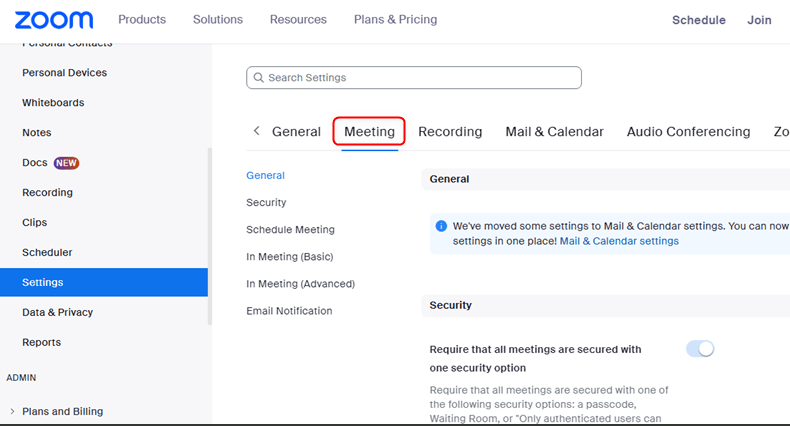Click the Join link

(x=759, y=20)
